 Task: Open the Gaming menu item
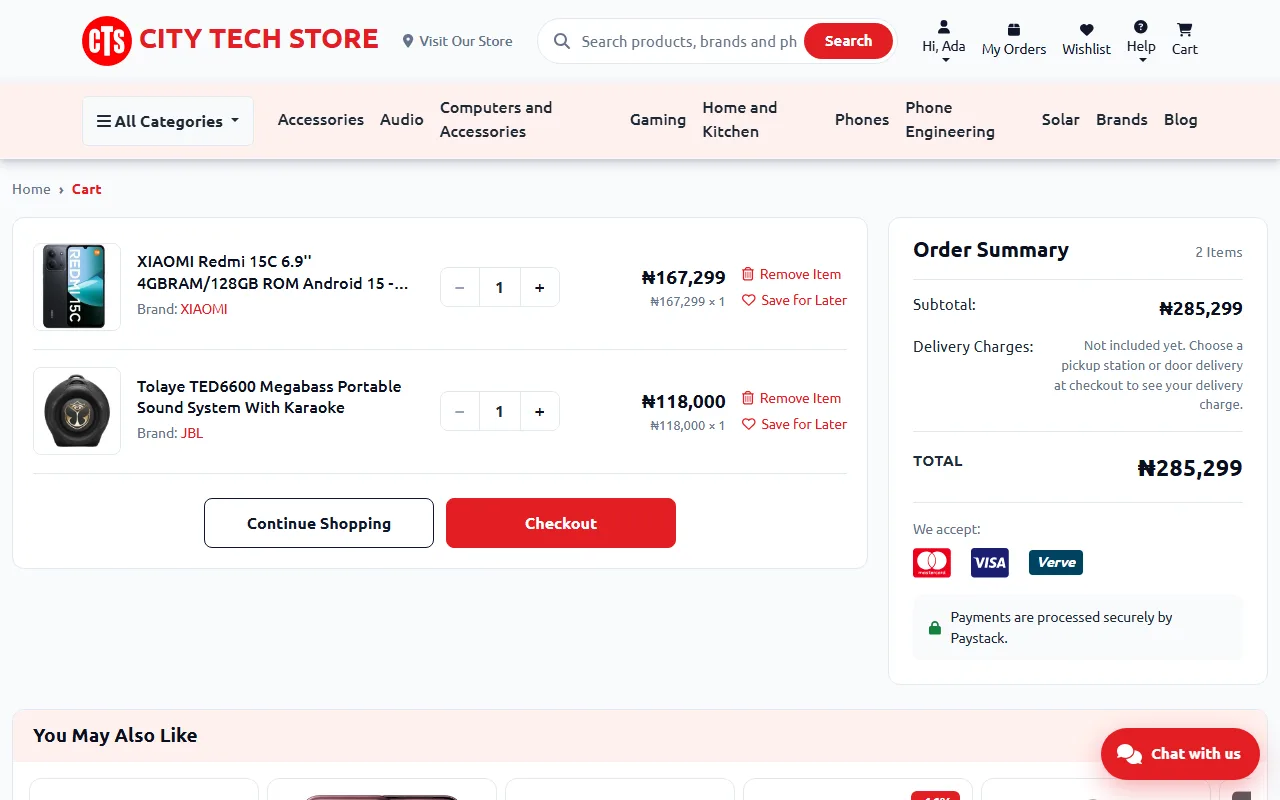pyautogui.click(x=658, y=119)
